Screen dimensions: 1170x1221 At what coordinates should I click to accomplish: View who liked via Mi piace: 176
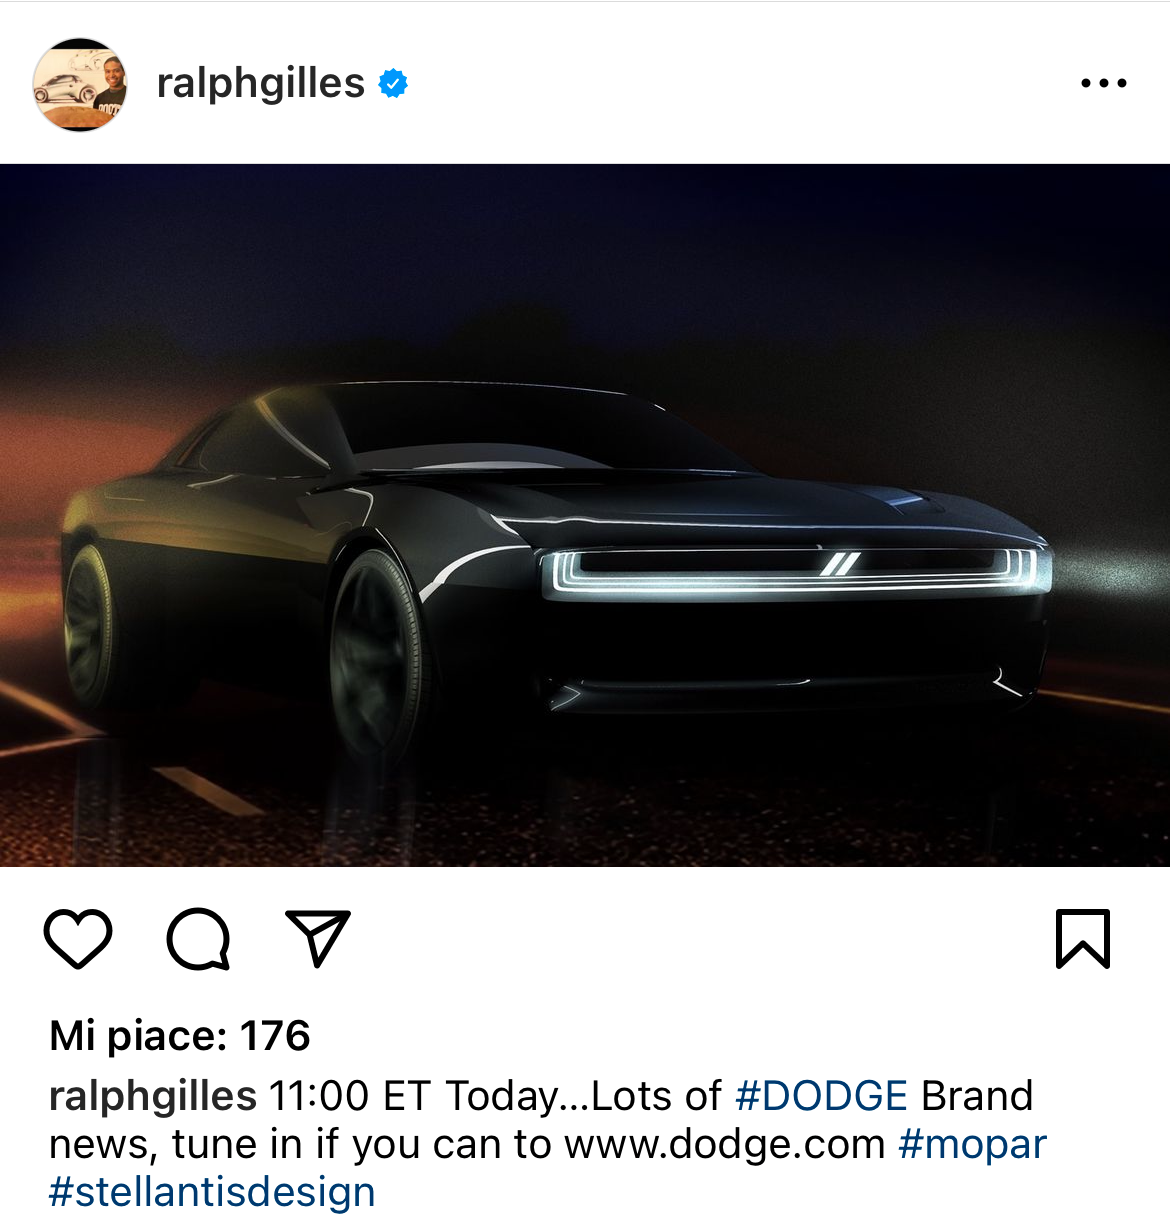click(180, 1035)
